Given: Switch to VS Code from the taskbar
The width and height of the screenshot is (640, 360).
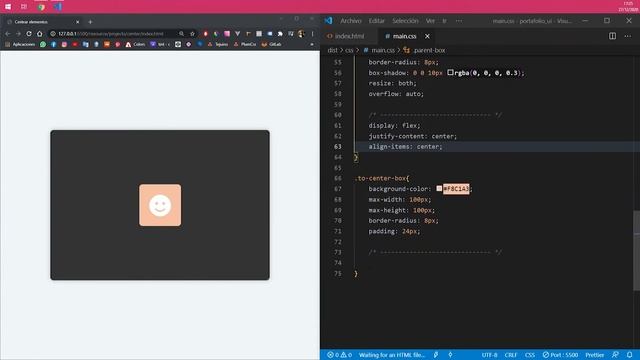Looking at the screenshot, I should click(58, 7).
